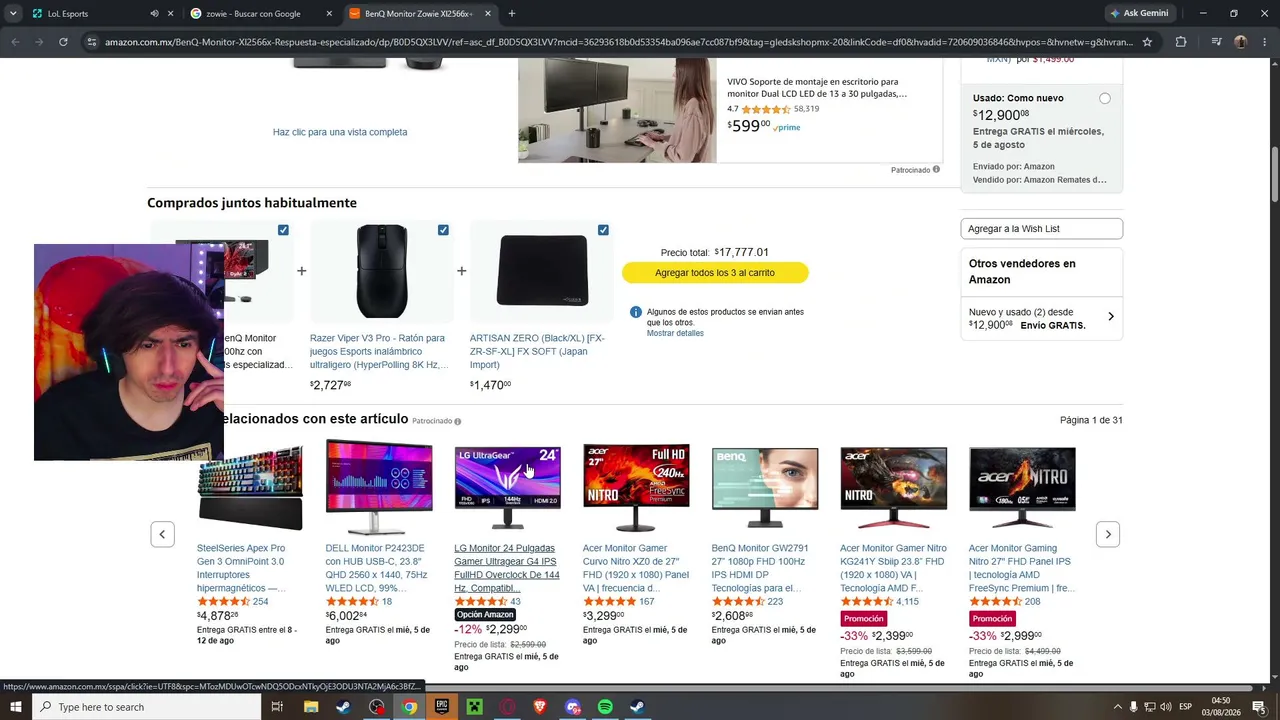Click 'Agregar todos los 3 al carrito'

pos(715,272)
